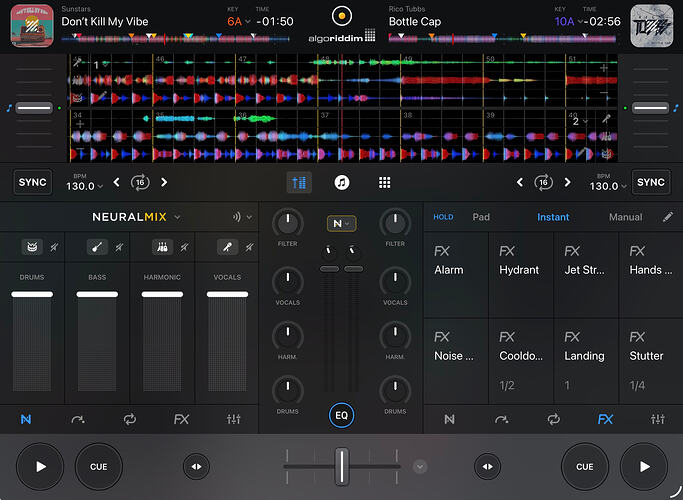
Task: Open left deck BPM 130.0 dropdown
Action: (85, 186)
